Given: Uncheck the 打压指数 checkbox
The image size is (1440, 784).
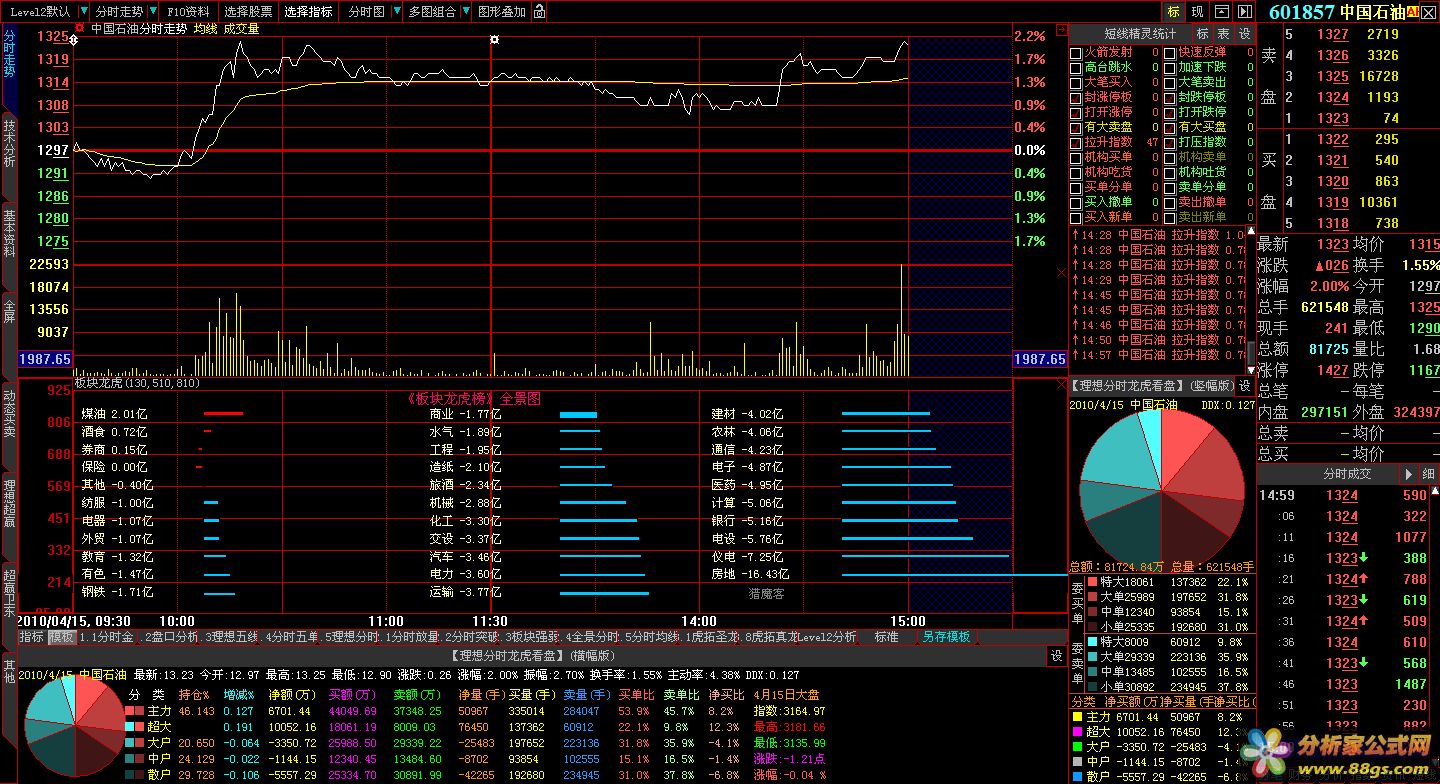Looking at the screenshot, I should tap(1169, 142).
